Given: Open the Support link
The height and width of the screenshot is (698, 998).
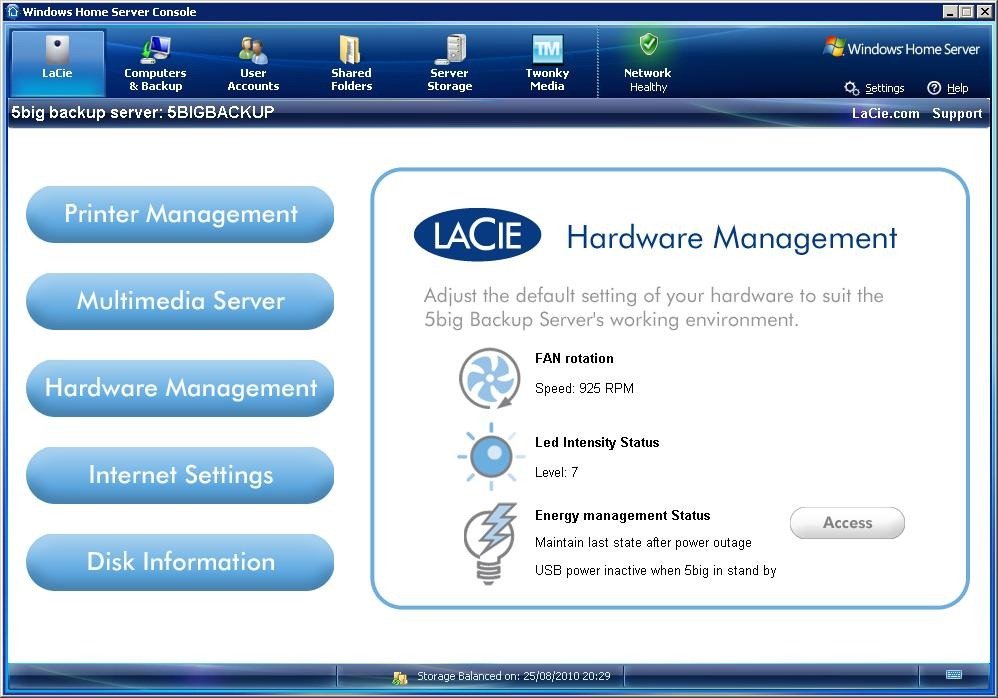Looking at the screenshot, I should coord(957,113).
